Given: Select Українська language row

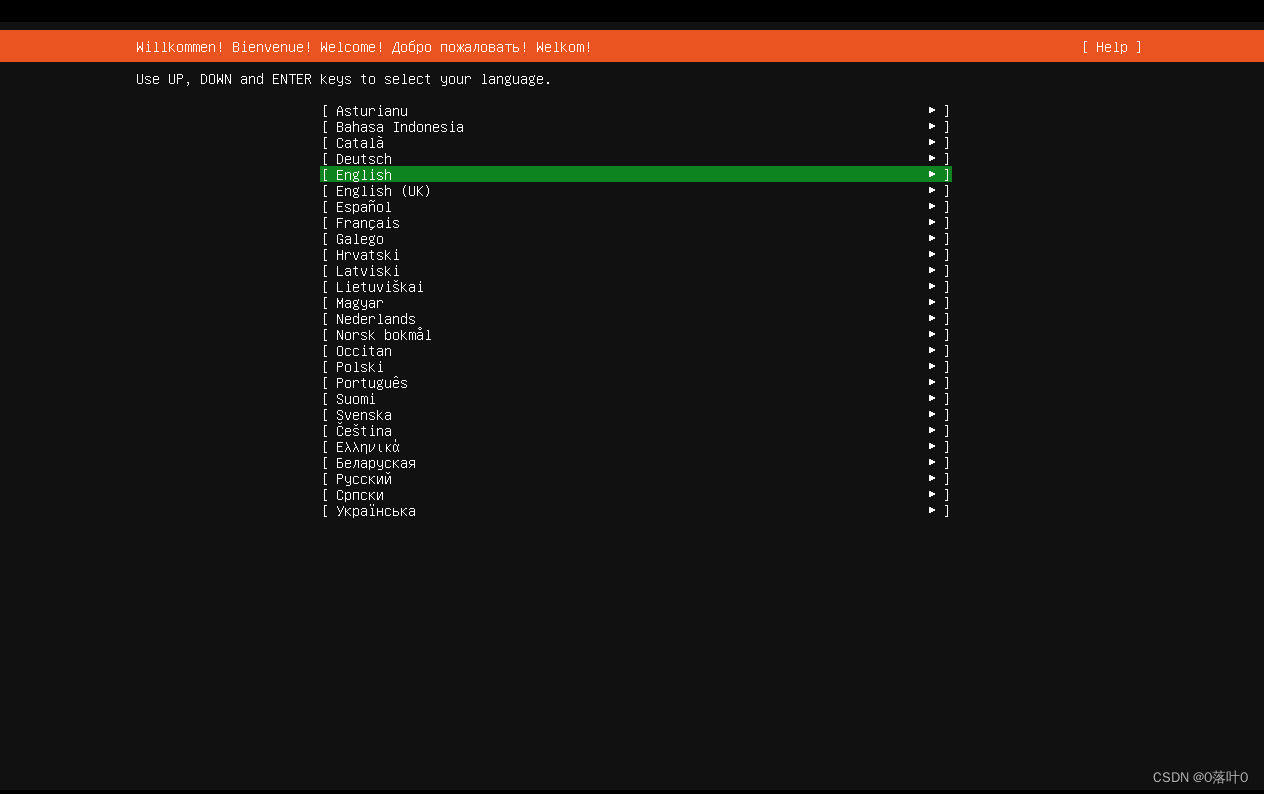Looking at the screenshot, I should 635,511.
